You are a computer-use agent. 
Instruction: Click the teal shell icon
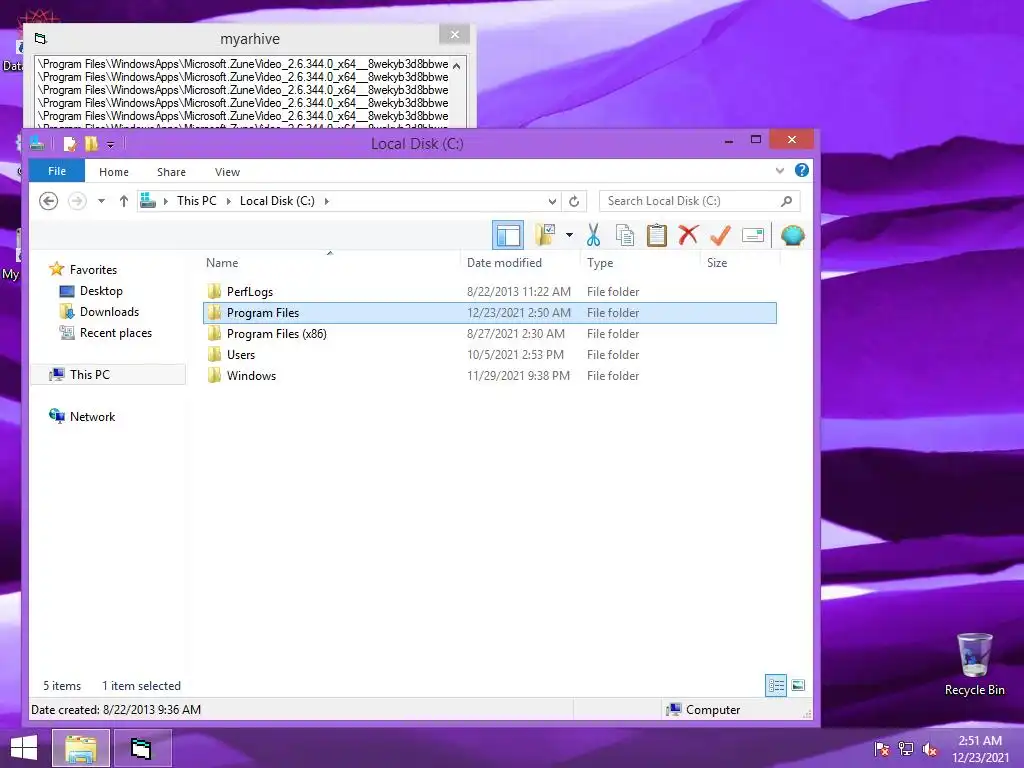pyautogui.click(x=792, y=235)
